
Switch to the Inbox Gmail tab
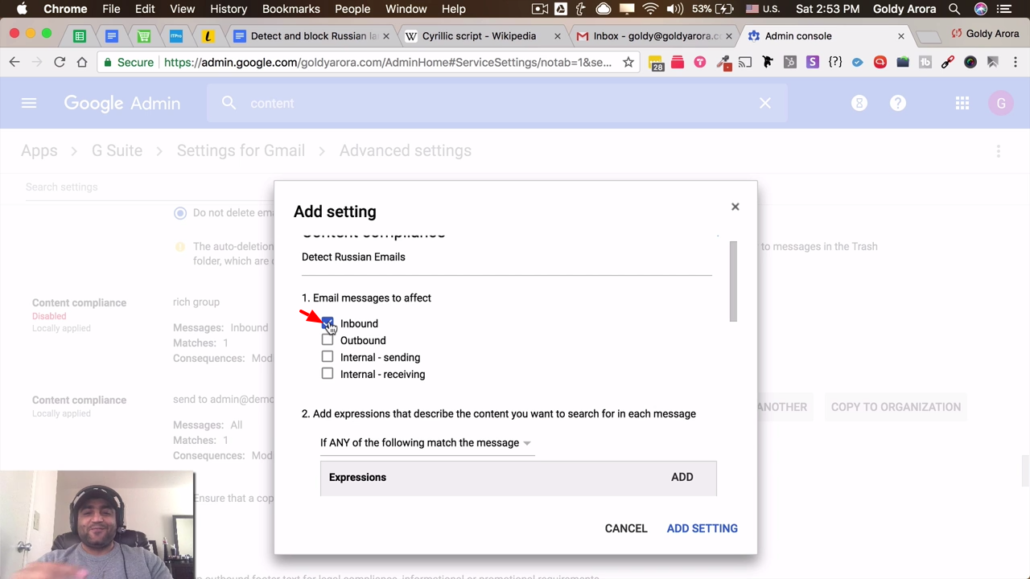(655, 36)
